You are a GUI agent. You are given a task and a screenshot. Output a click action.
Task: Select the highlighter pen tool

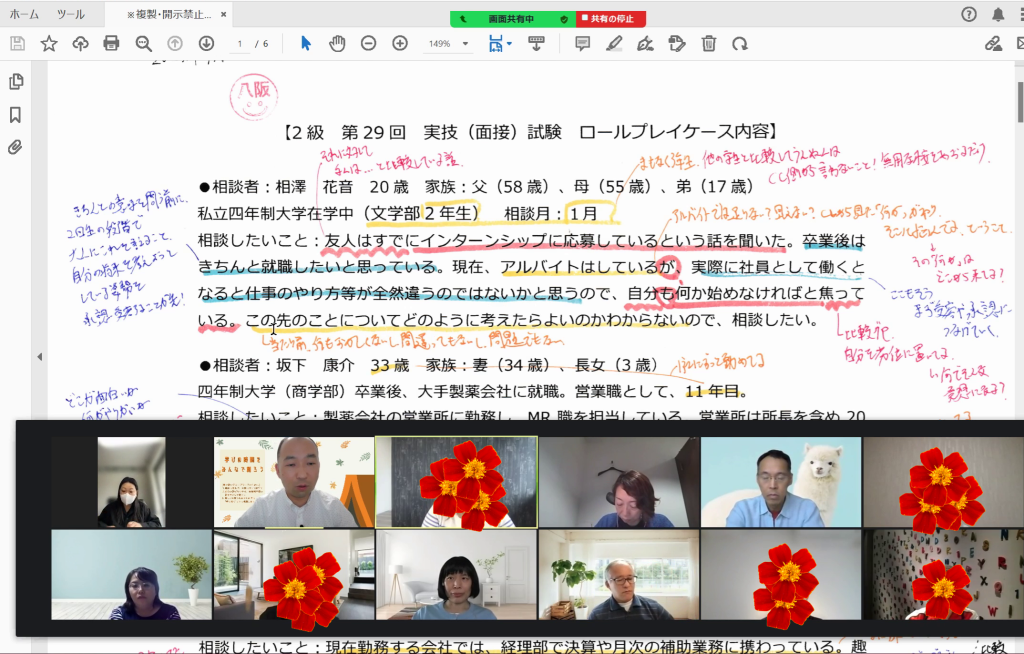613,43
